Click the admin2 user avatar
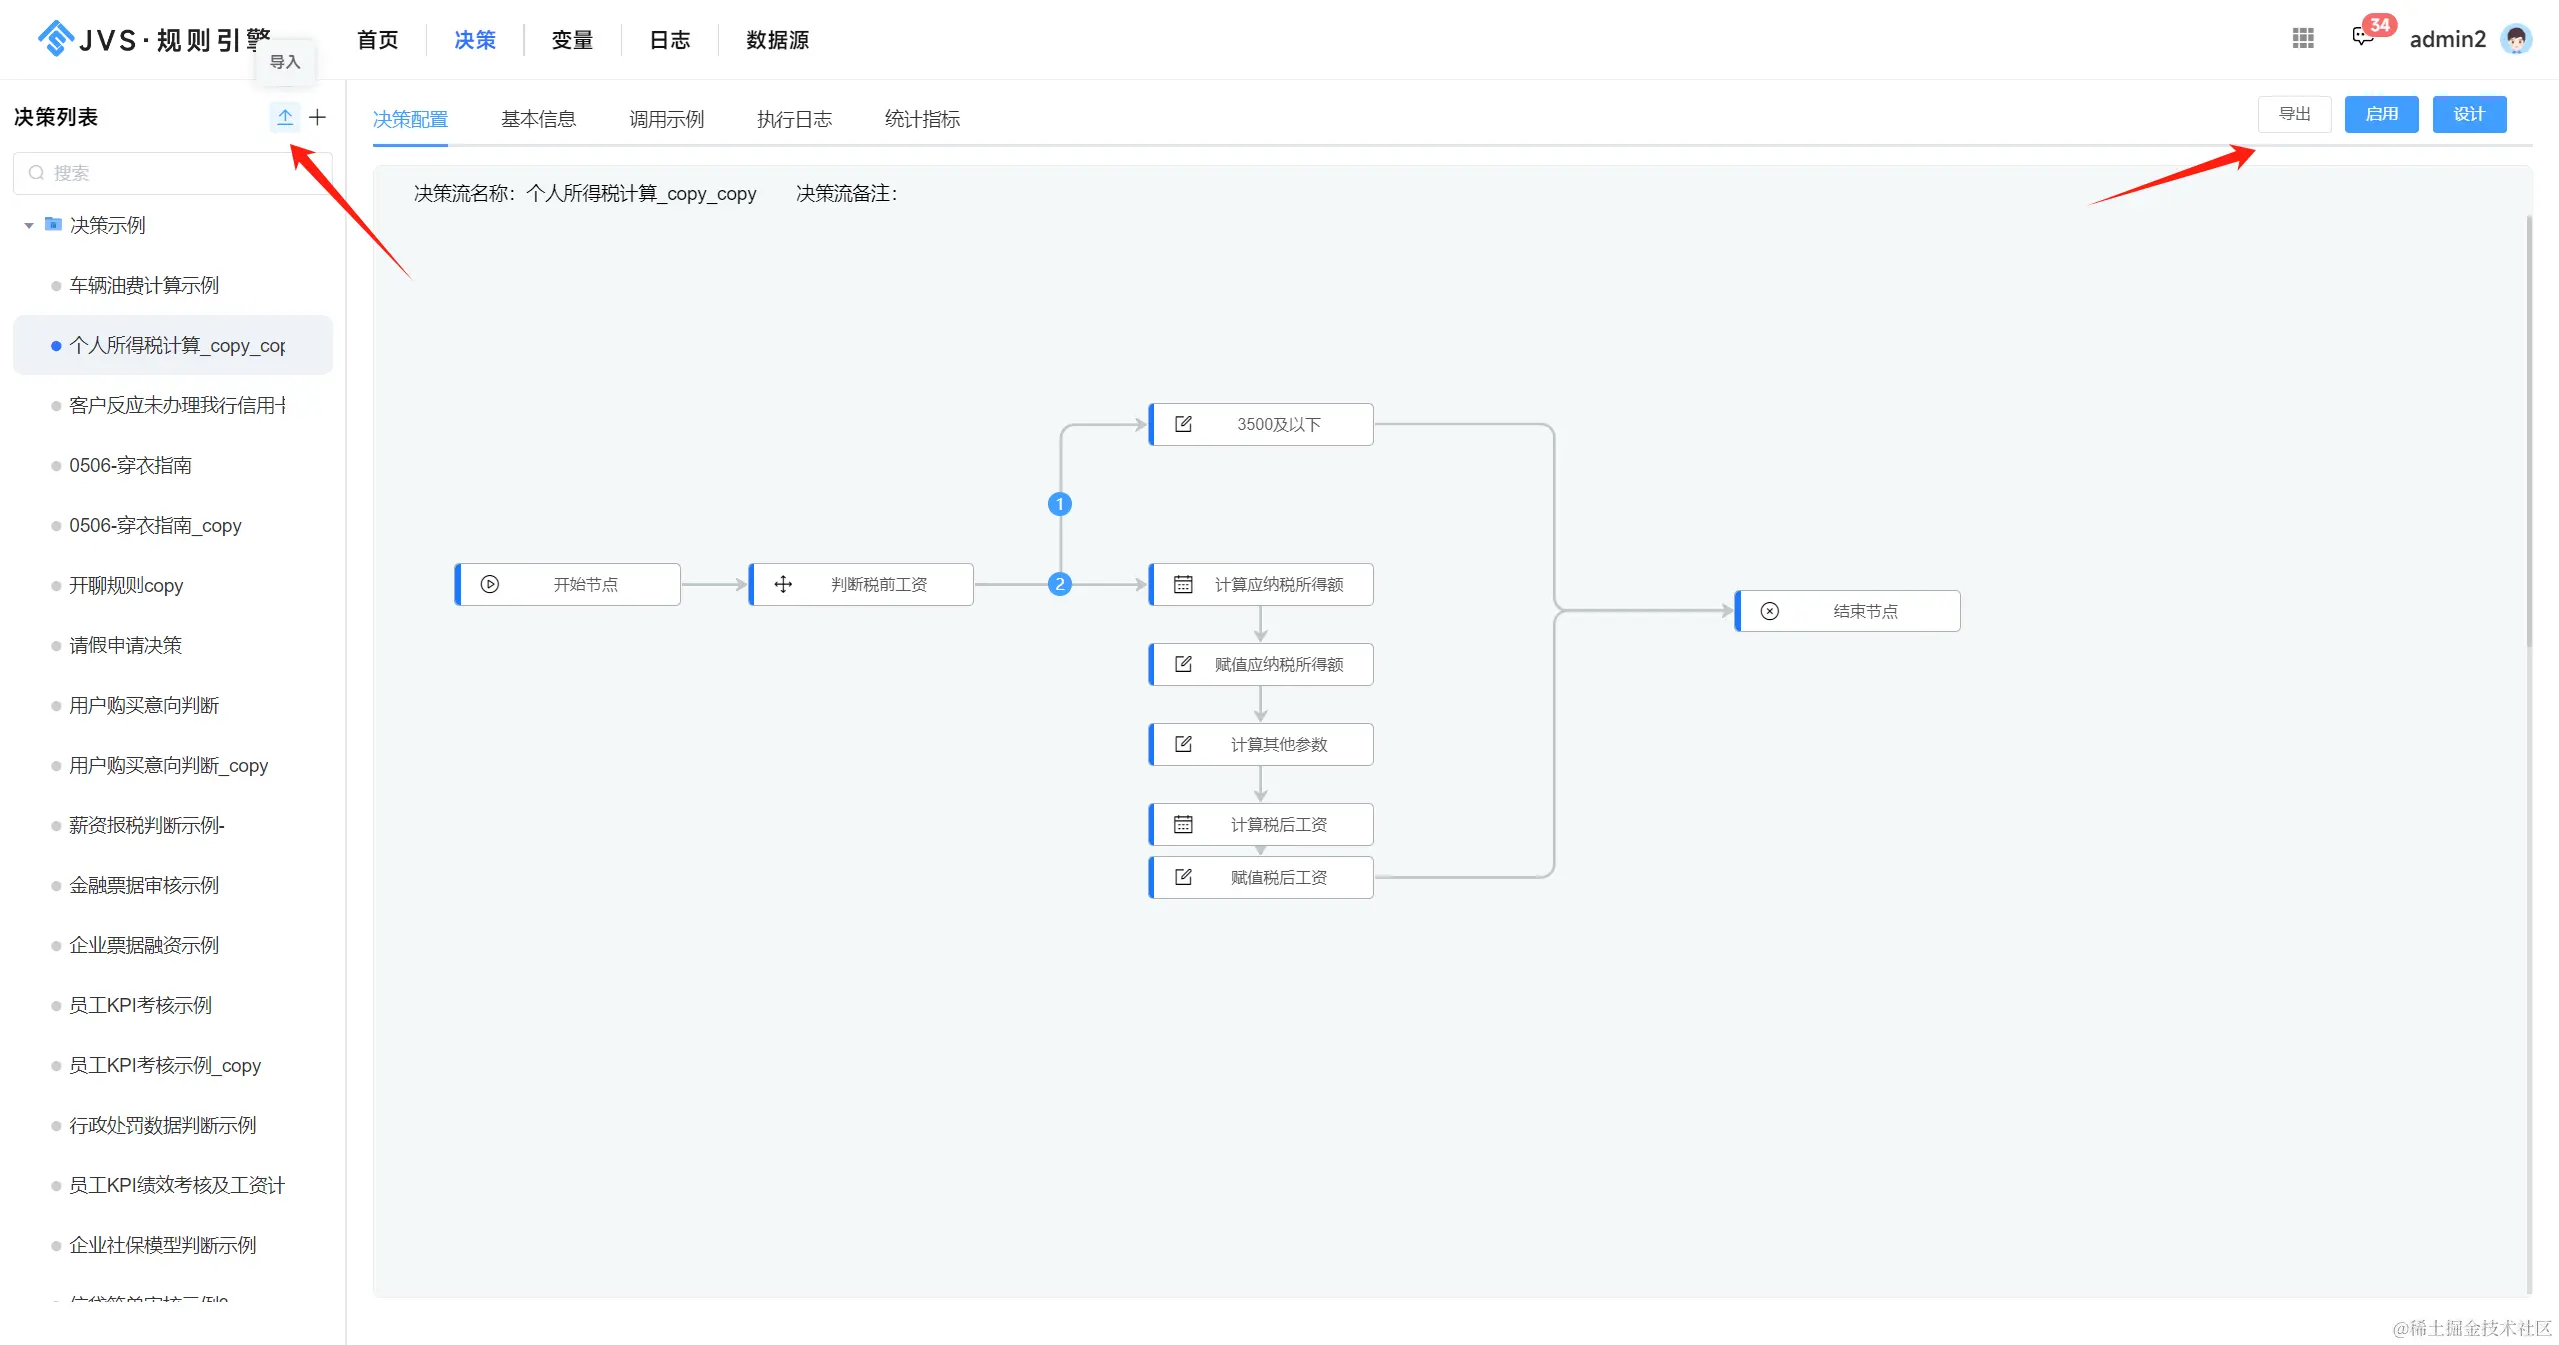The width and height of the screenshot is (2559, 1345). (2516, 39)
